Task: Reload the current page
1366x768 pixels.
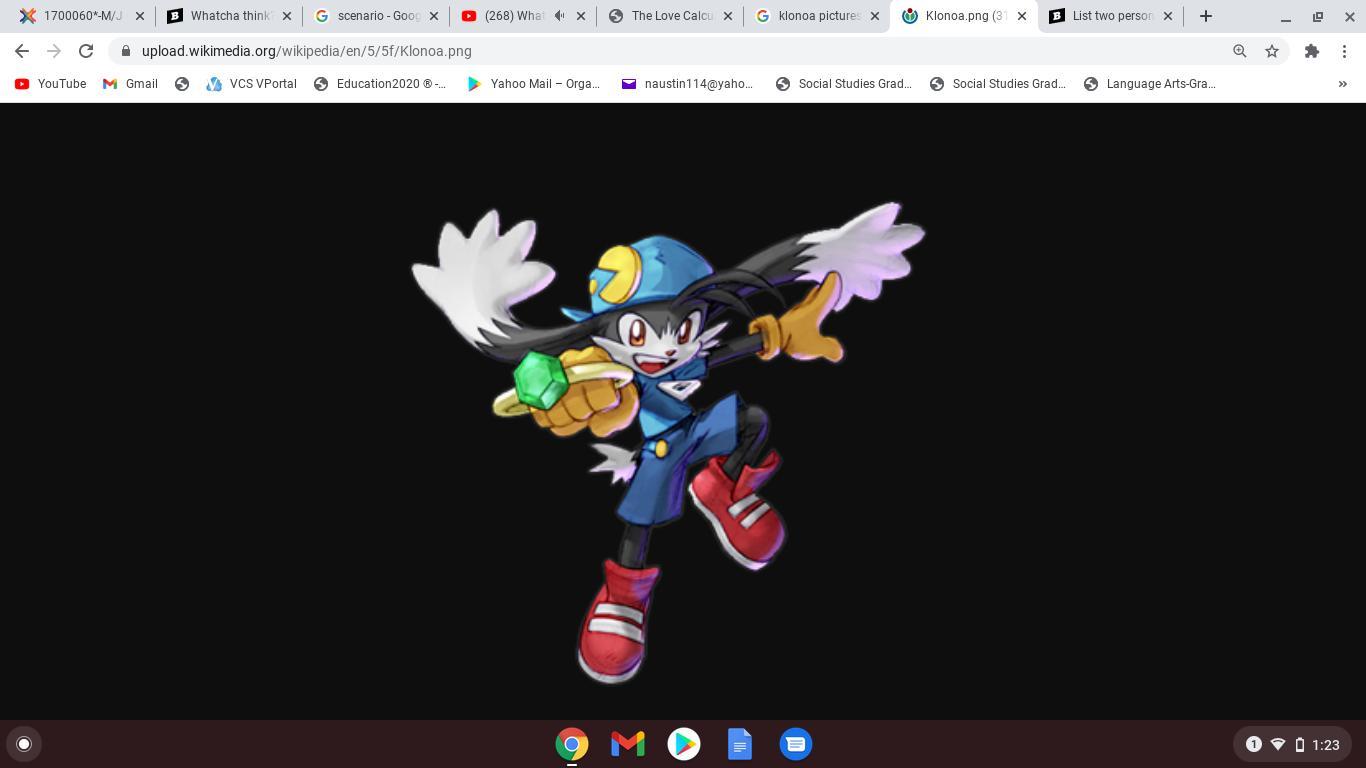Action: (x=86, y=51)
